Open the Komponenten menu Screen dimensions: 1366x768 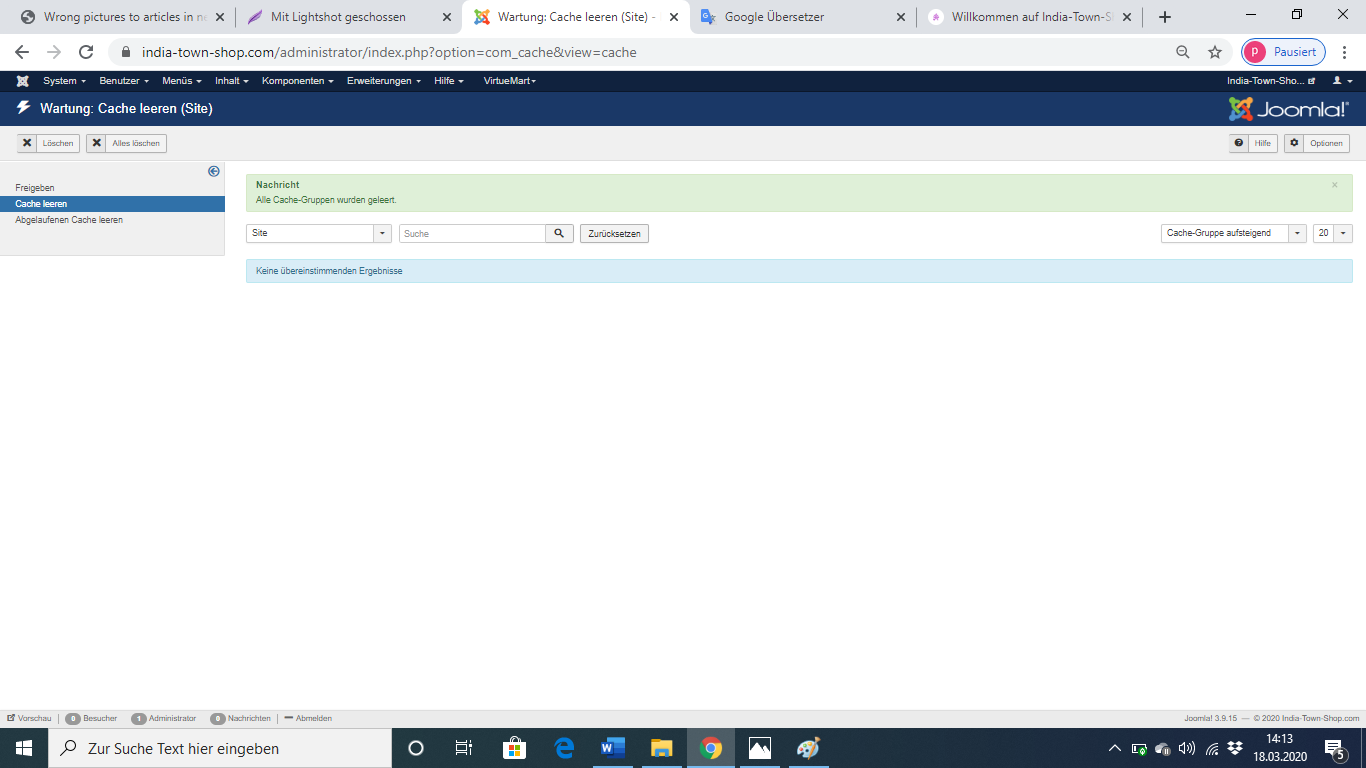point(298,81)
